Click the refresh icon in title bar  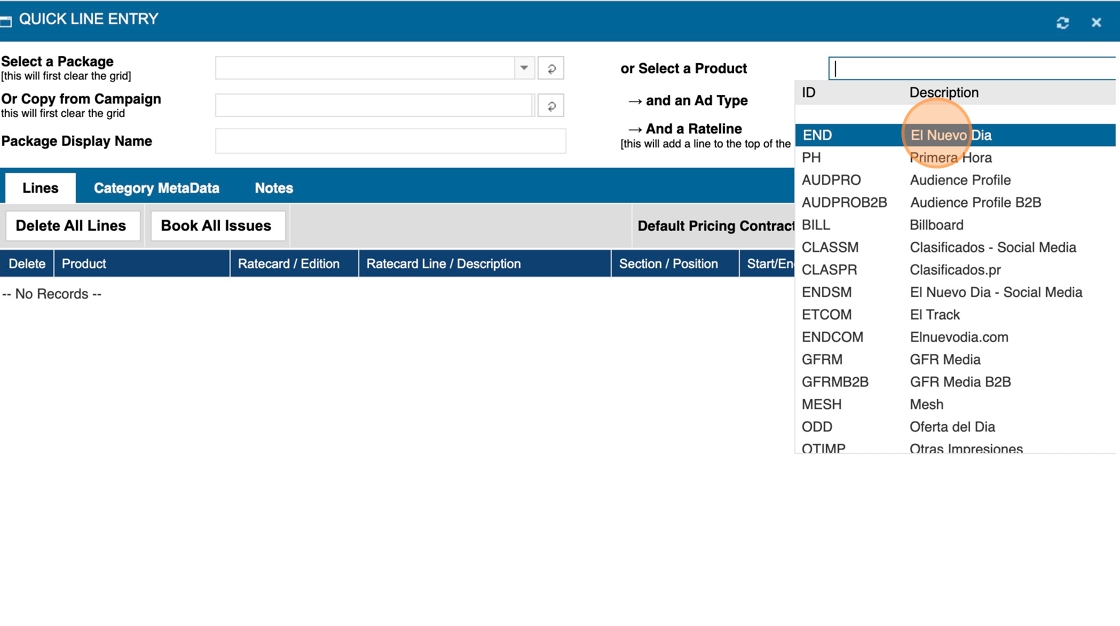point(1062,23)
